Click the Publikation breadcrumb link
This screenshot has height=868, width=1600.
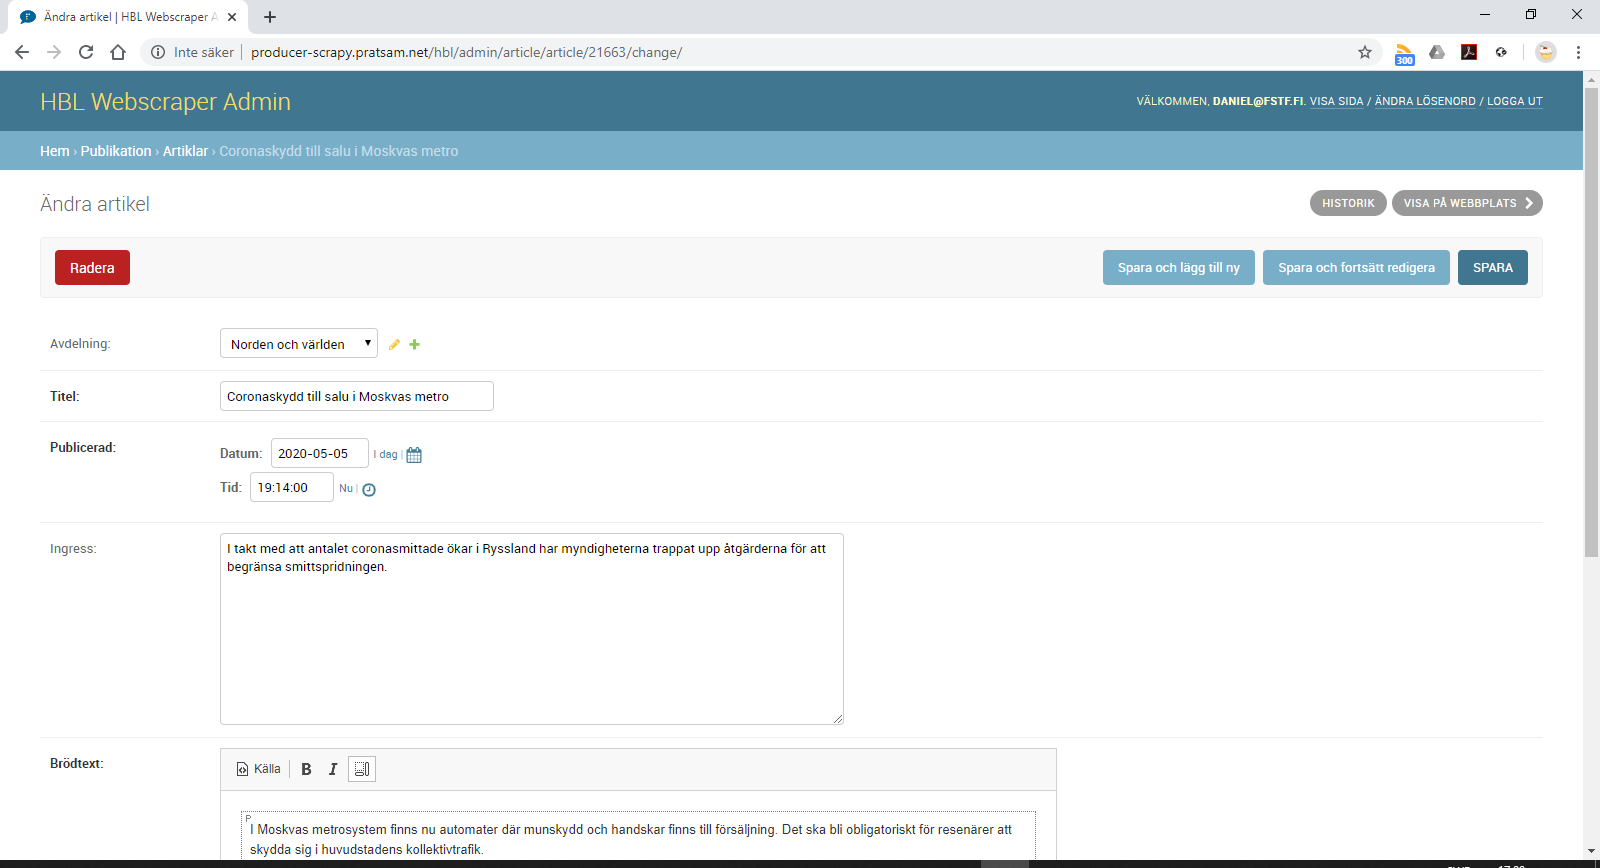click(116, 151)
